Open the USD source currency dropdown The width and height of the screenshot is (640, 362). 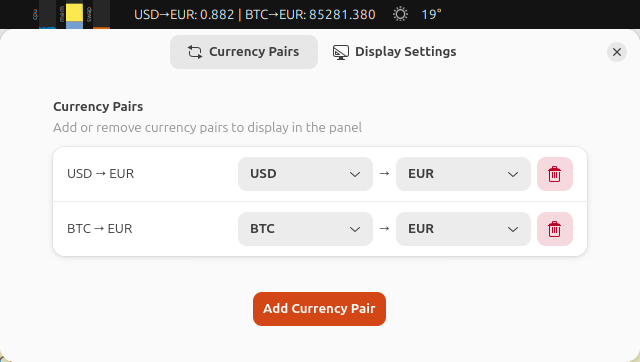(x=305, y=174)
